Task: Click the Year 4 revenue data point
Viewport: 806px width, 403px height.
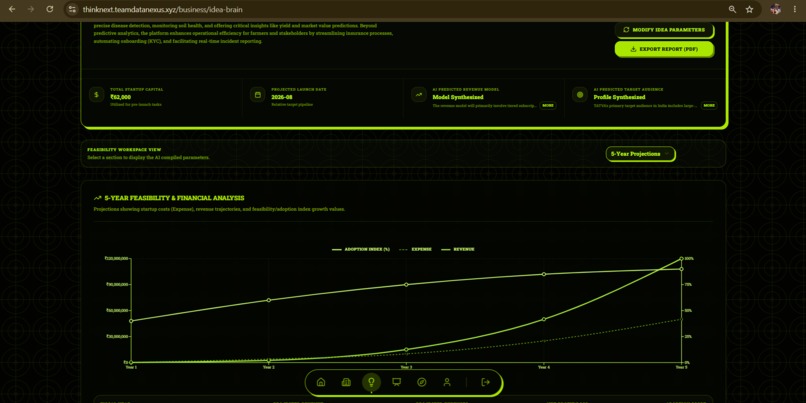Action: coord(544,319)
